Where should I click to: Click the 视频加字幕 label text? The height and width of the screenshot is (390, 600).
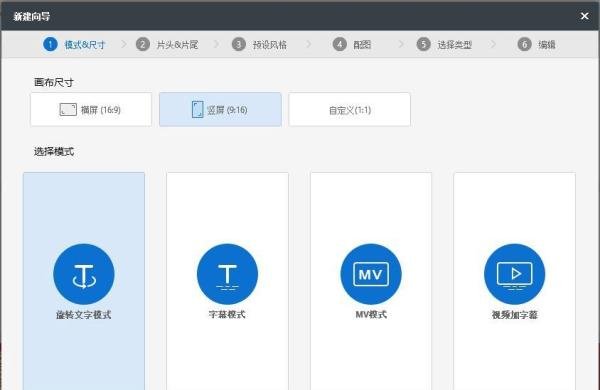click(515, 315)
